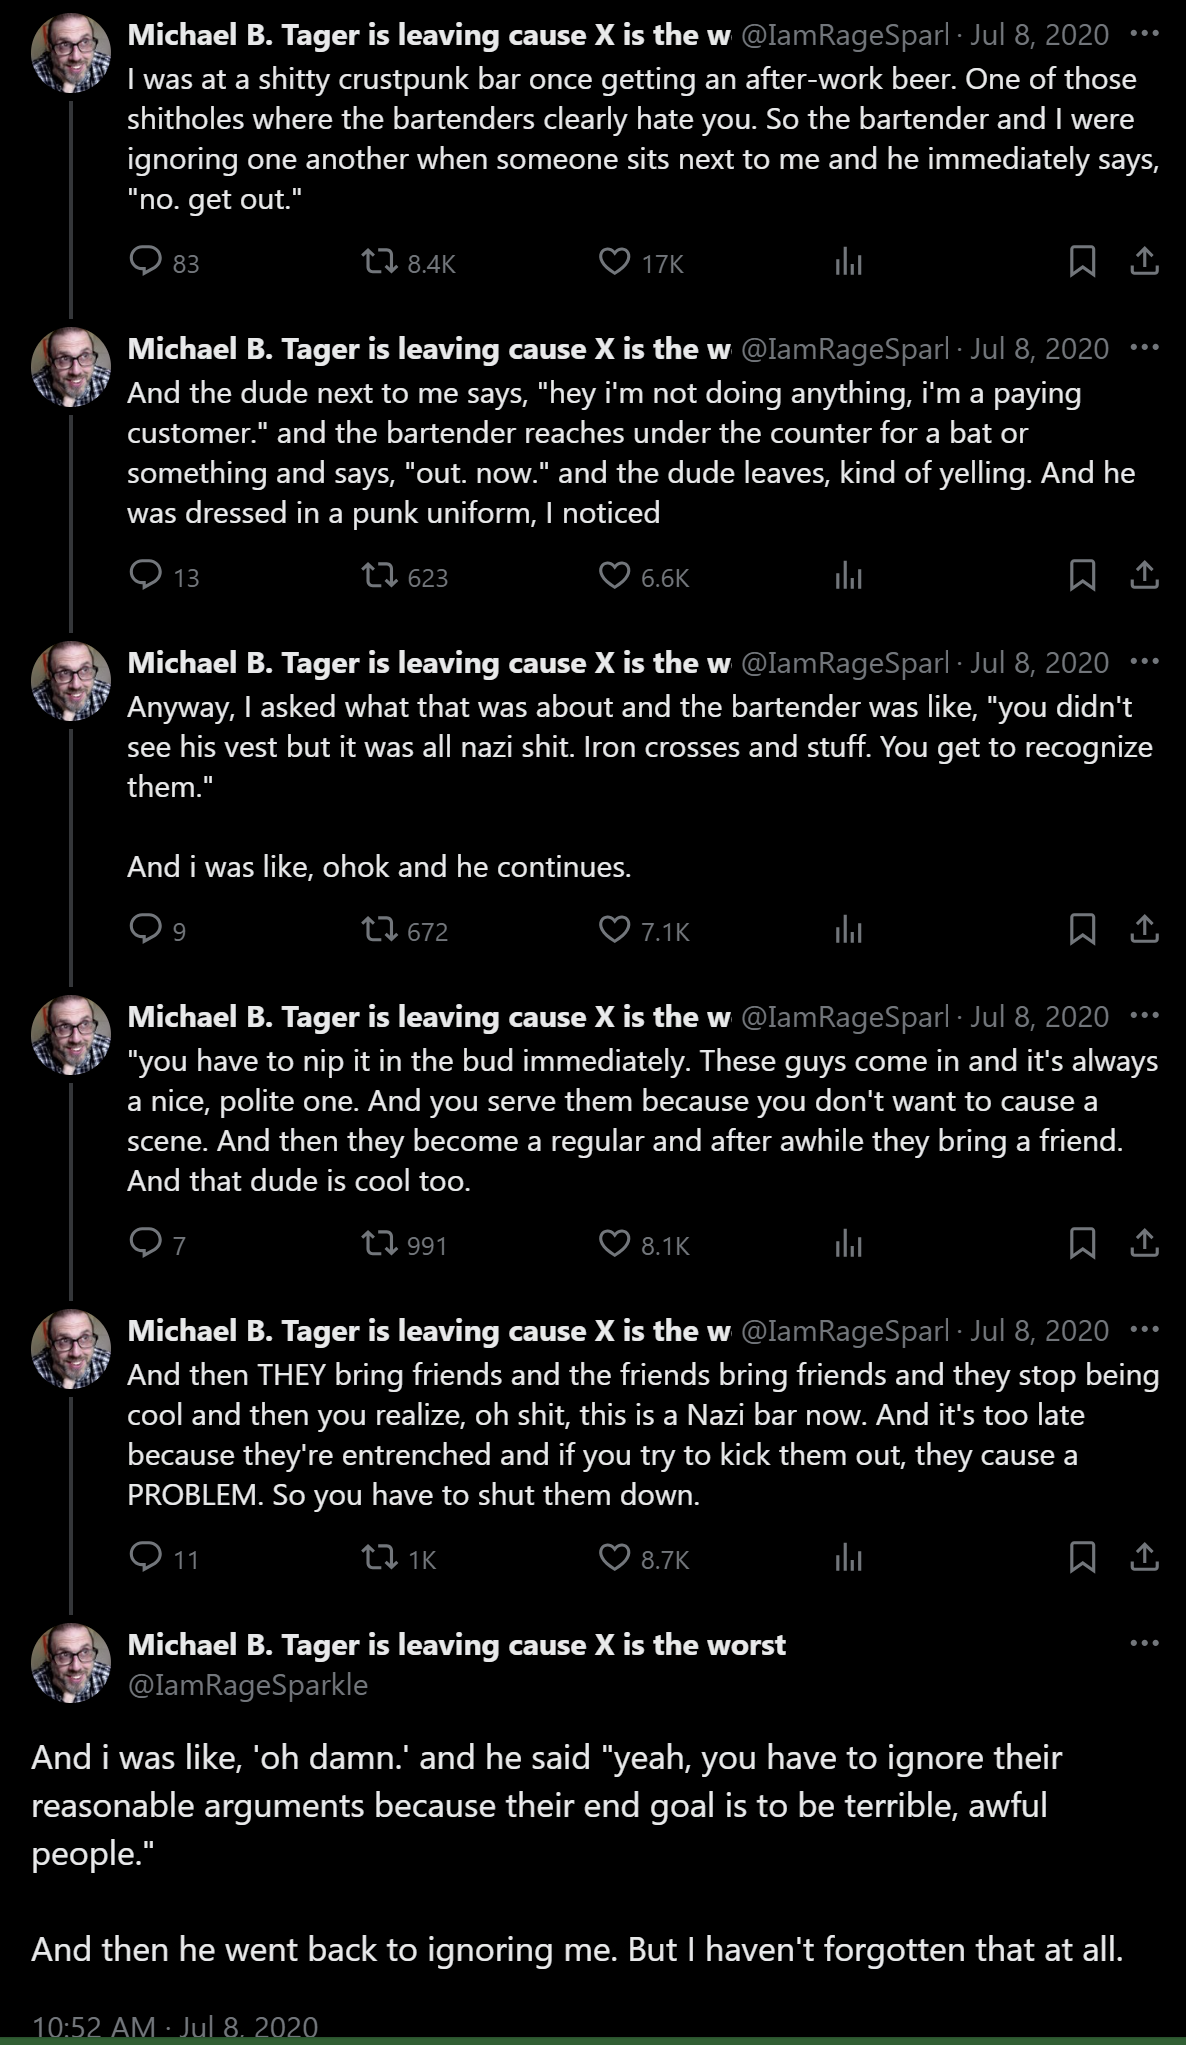The image size is (1186, 2045).
Task: Reply to the "crustpunk bar" first tweet
Action: pos(146,262)
